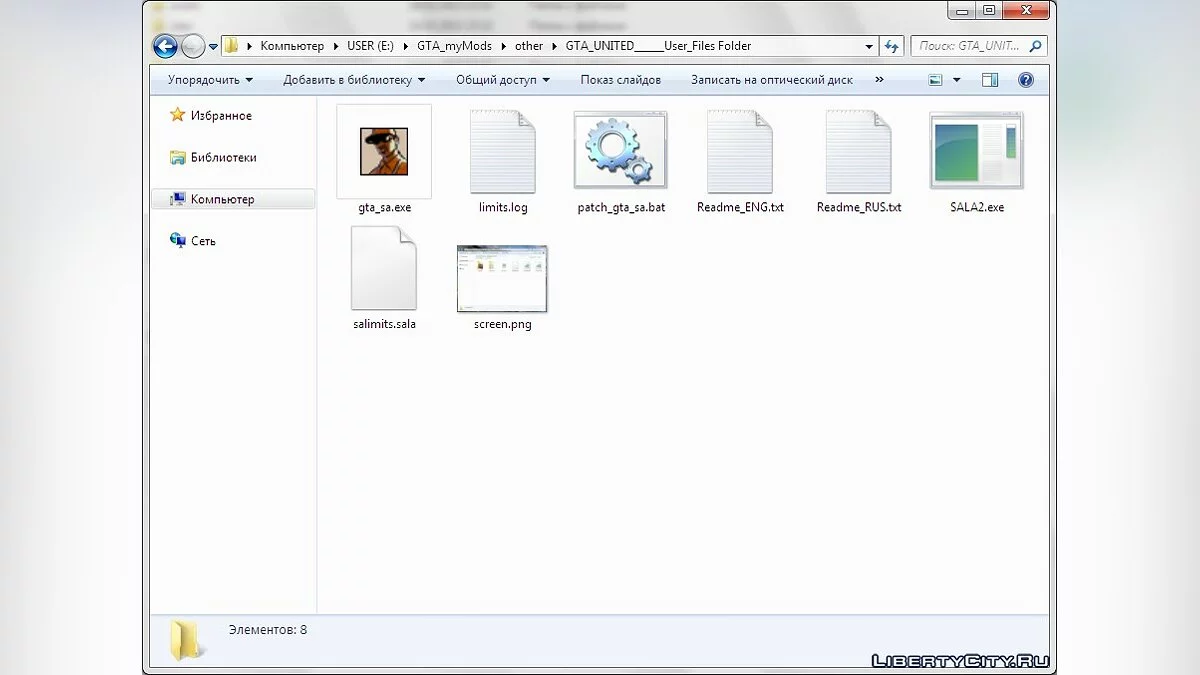Expand the Общий доступ dropdown
Viewport: 1200px width, 675px height.
504,80
